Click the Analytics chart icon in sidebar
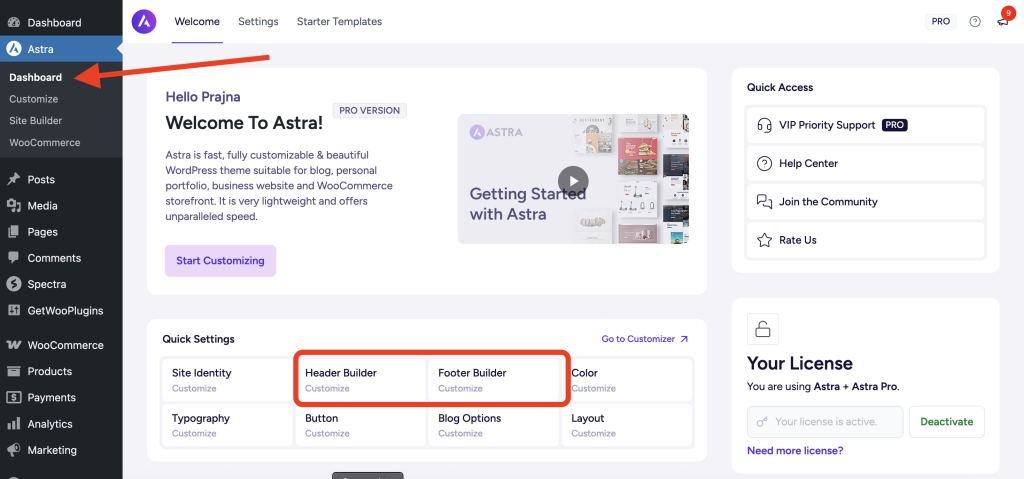This screenshot has width=1024, height=479. [14, 424]
